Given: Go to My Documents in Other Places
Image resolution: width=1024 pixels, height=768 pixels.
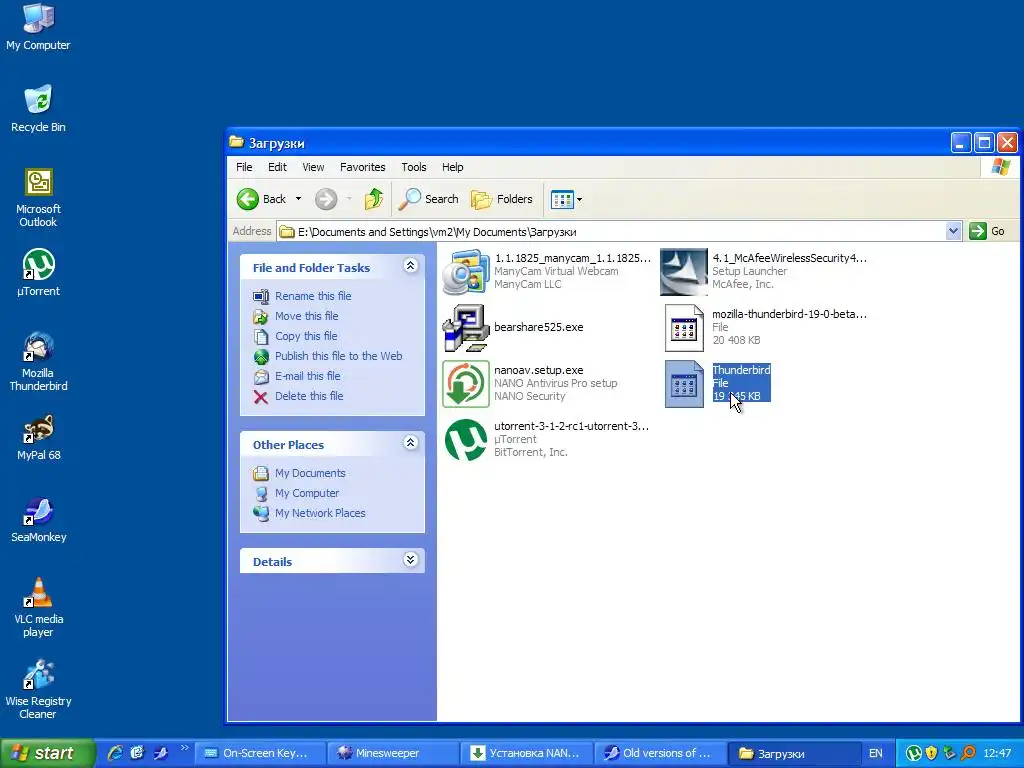Looking at the screenshot, I should tap(310, 473).
